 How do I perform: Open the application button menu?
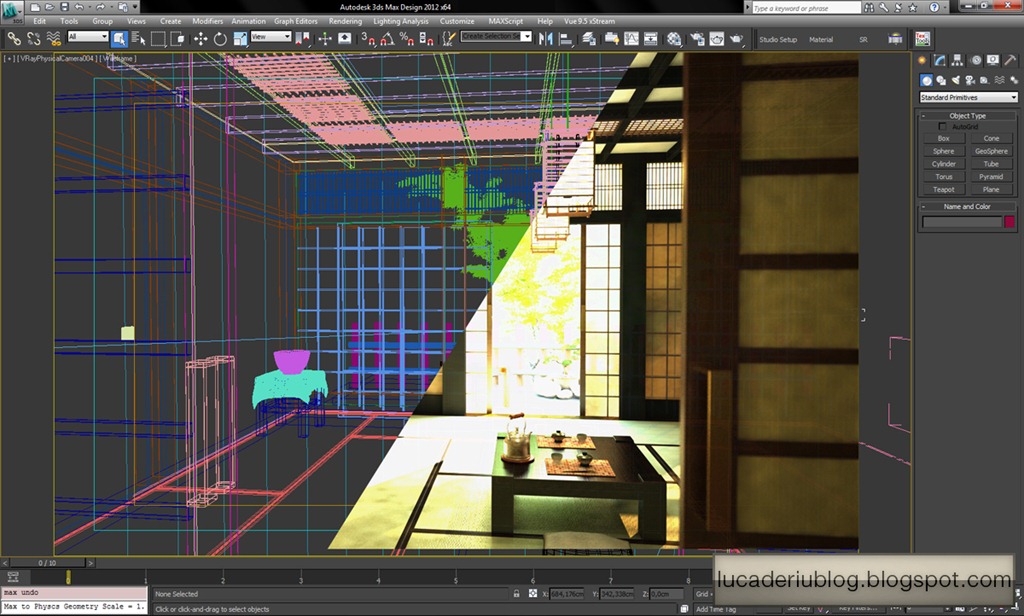pyautogui.click(x=12, y=10)
